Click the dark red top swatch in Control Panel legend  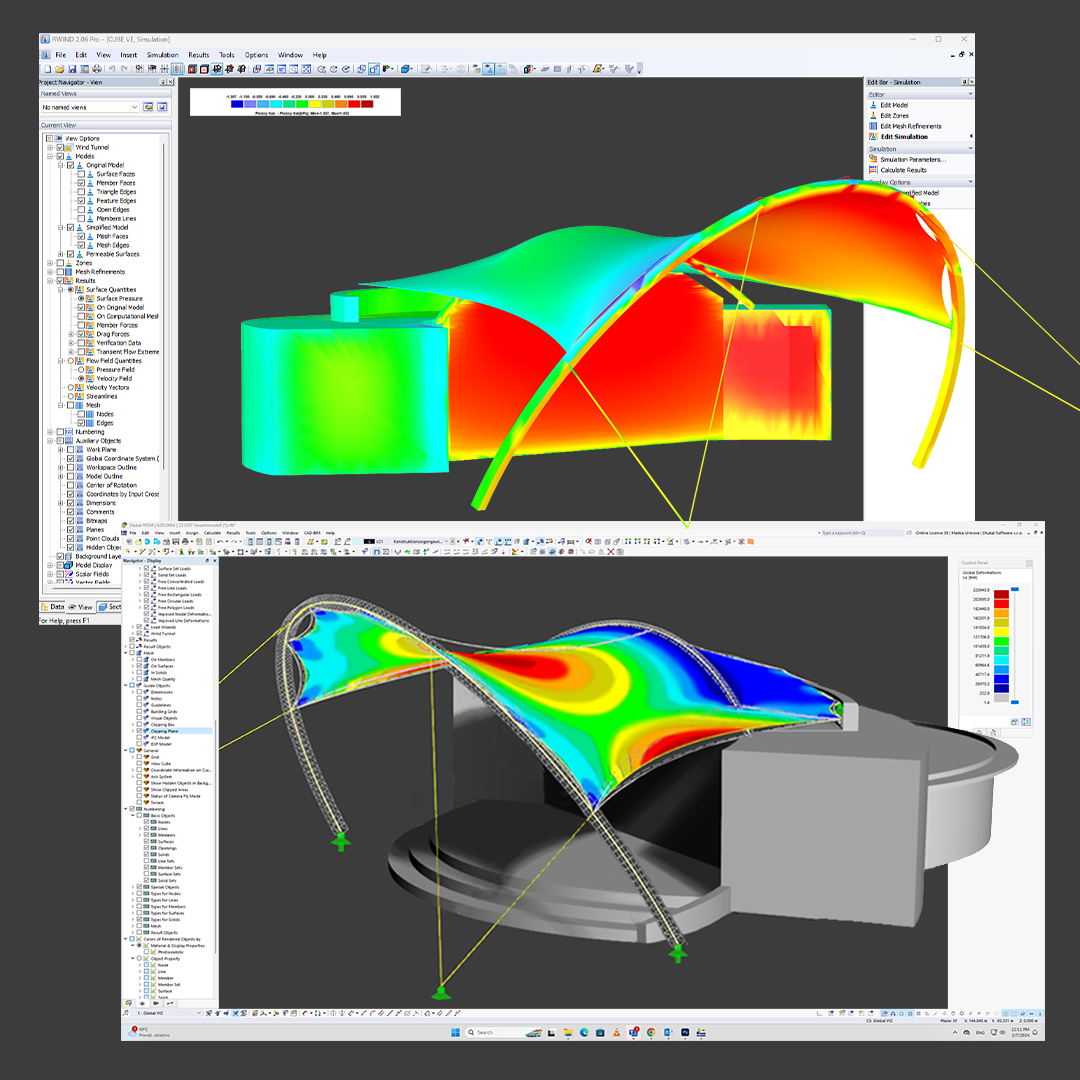click(1001, 593)
